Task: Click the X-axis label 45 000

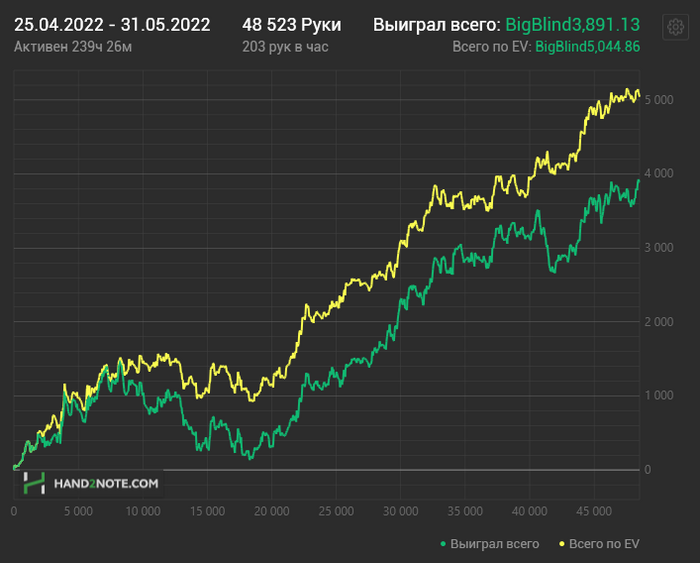Action: coord(594,511)
